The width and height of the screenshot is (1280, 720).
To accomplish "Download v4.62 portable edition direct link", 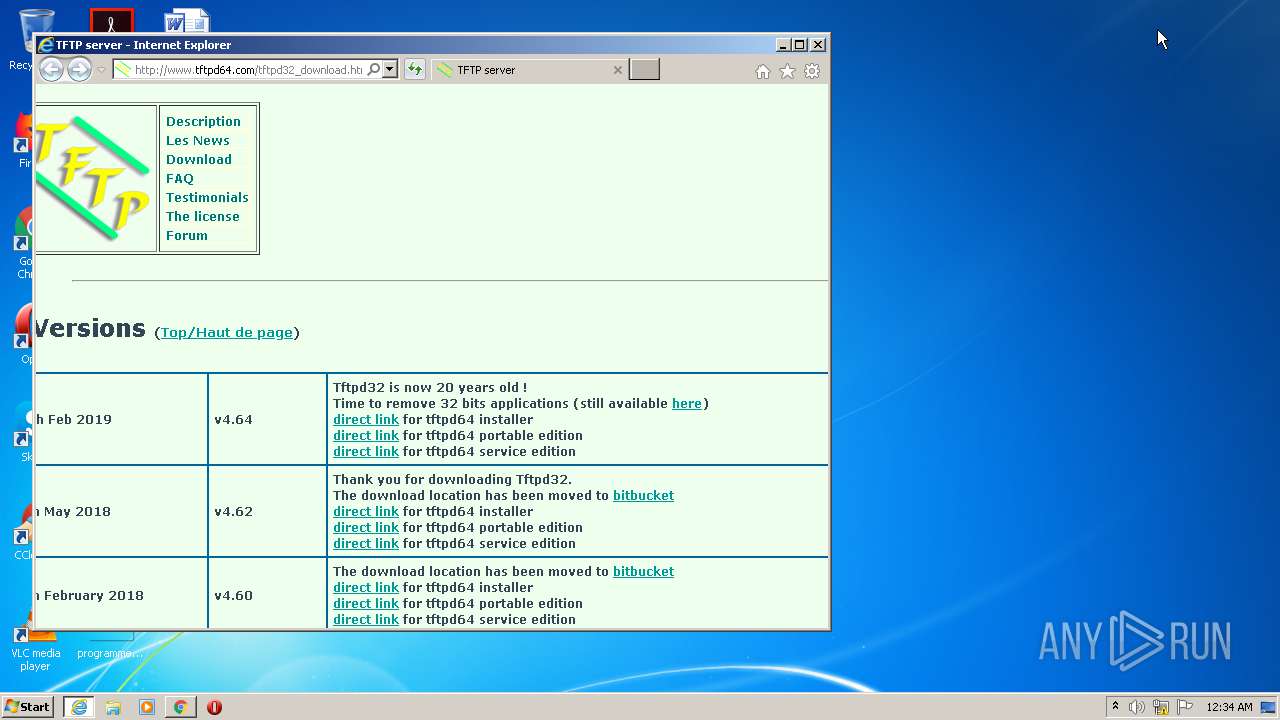I will pos(365,527).
